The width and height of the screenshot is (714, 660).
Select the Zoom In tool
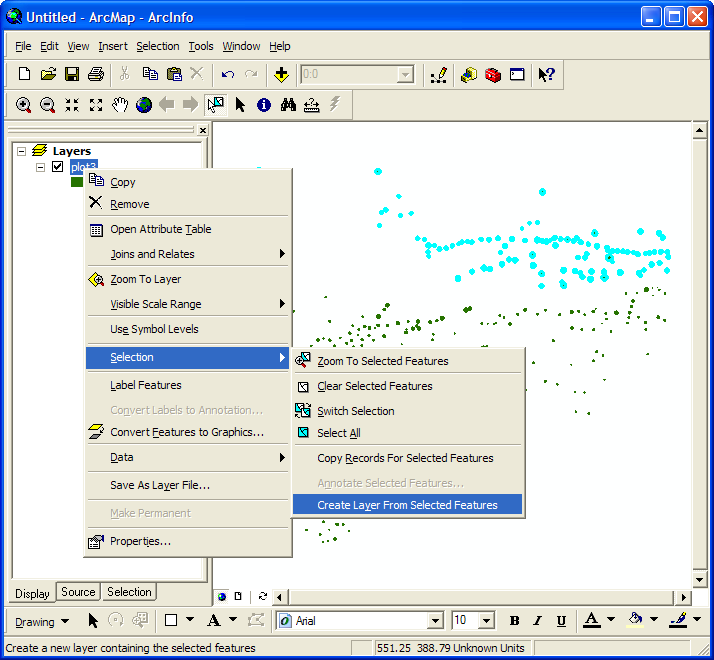24,105
